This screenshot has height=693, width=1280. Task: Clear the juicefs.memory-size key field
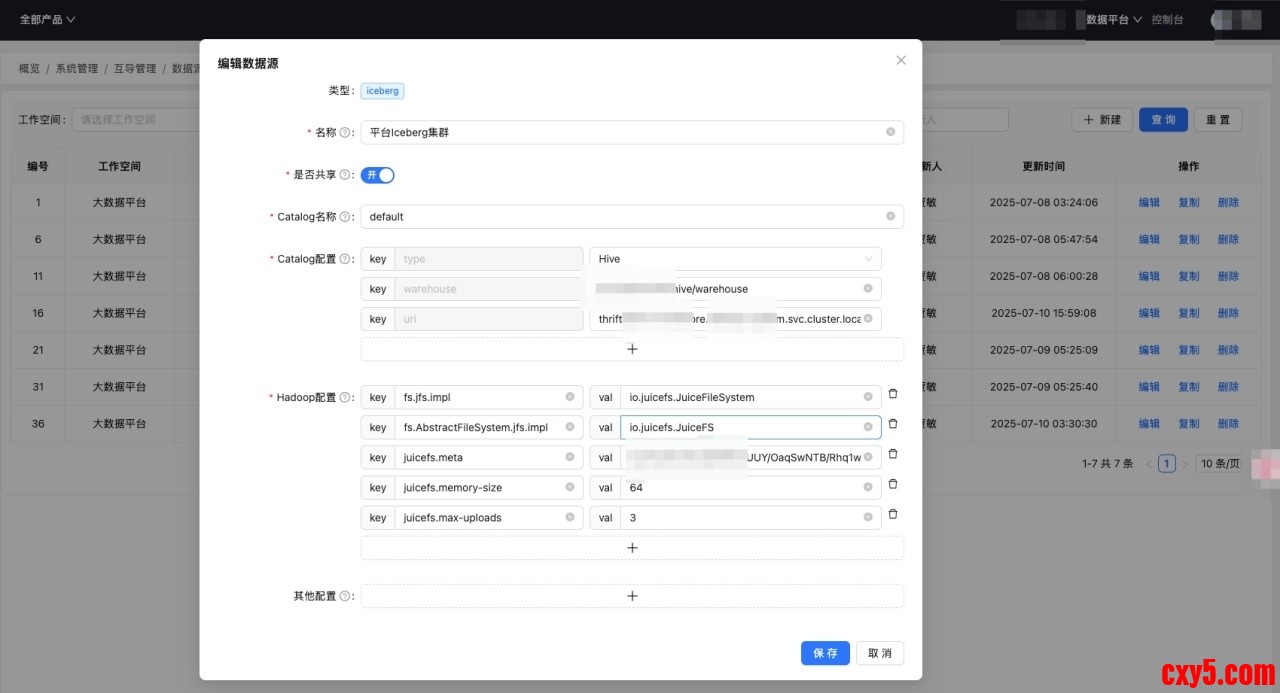[570, 488]
